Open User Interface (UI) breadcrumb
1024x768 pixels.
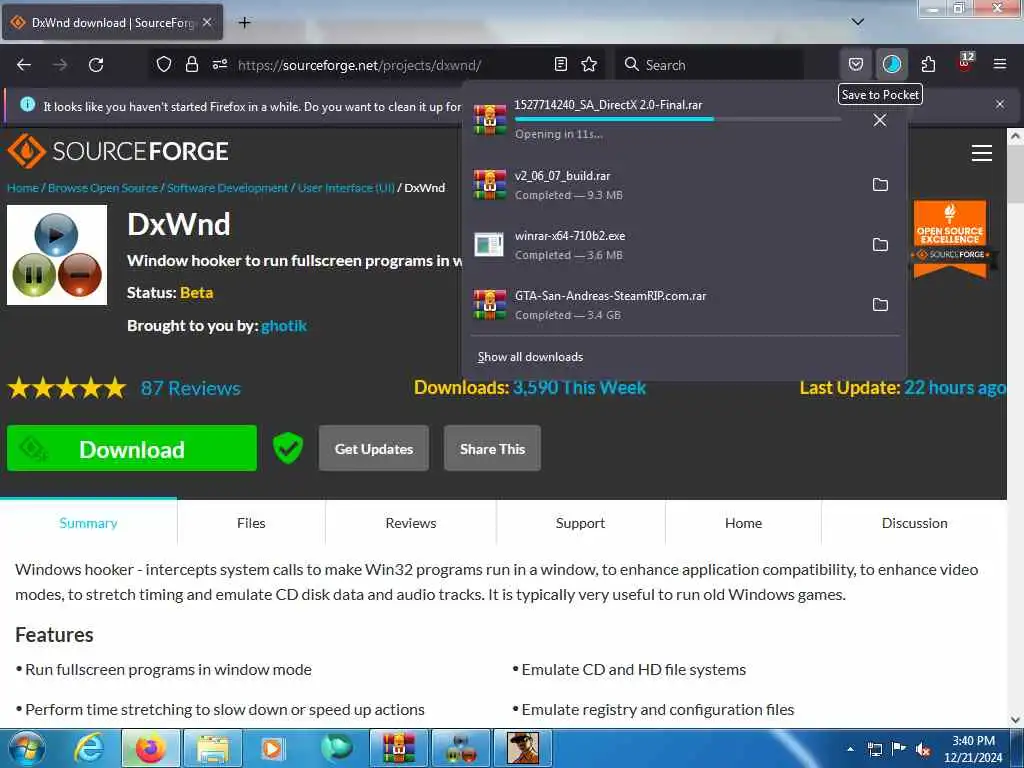click(346, 187)
